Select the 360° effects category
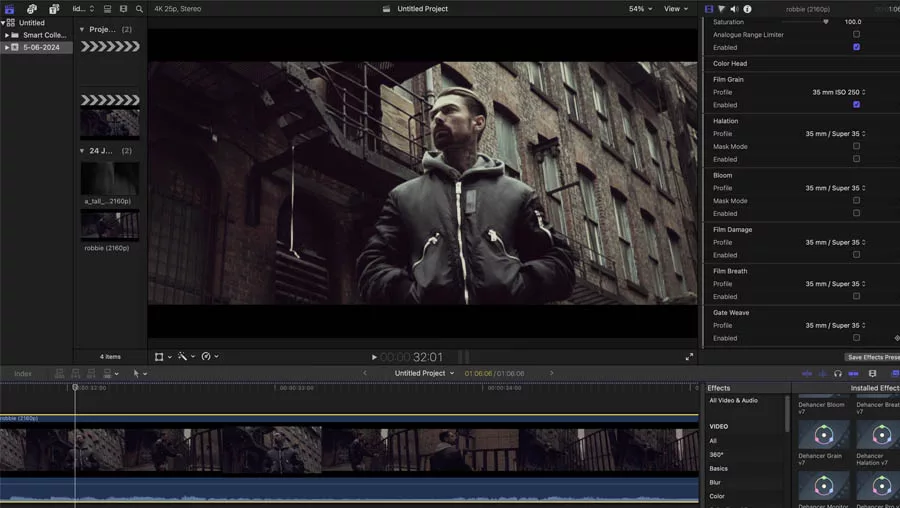 (716, 455)
